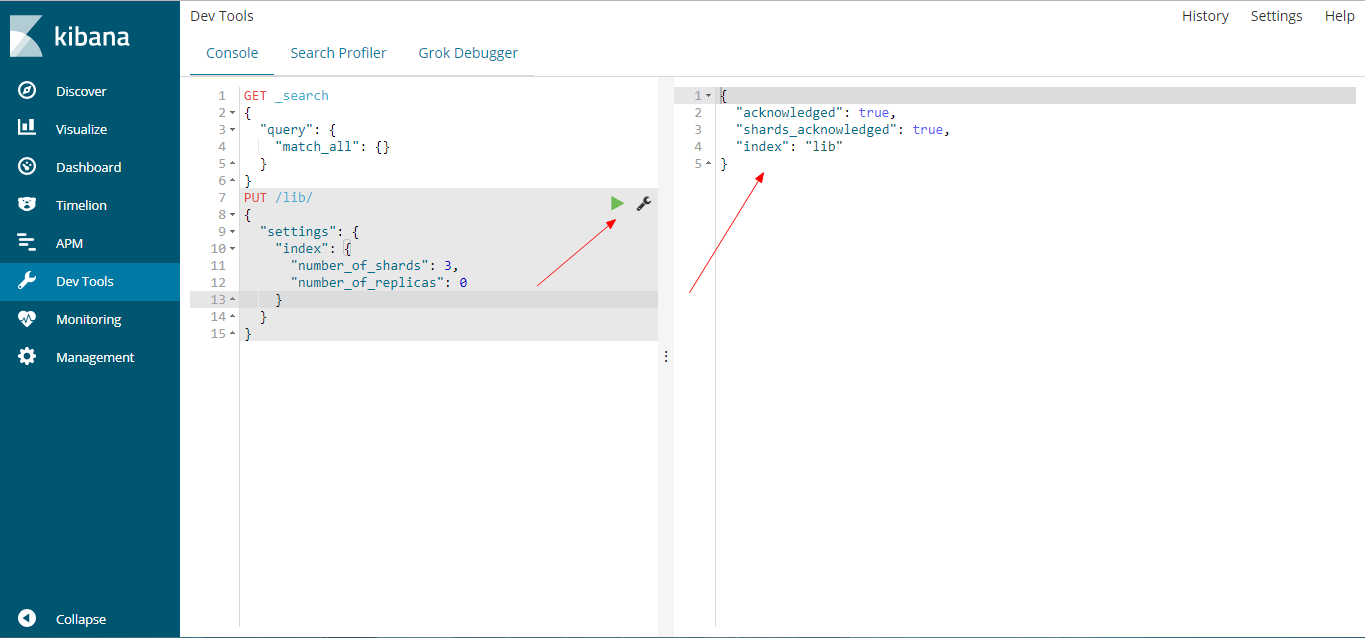
Task: Switch to Search Profiler tab
Action: tap(338, 53)
